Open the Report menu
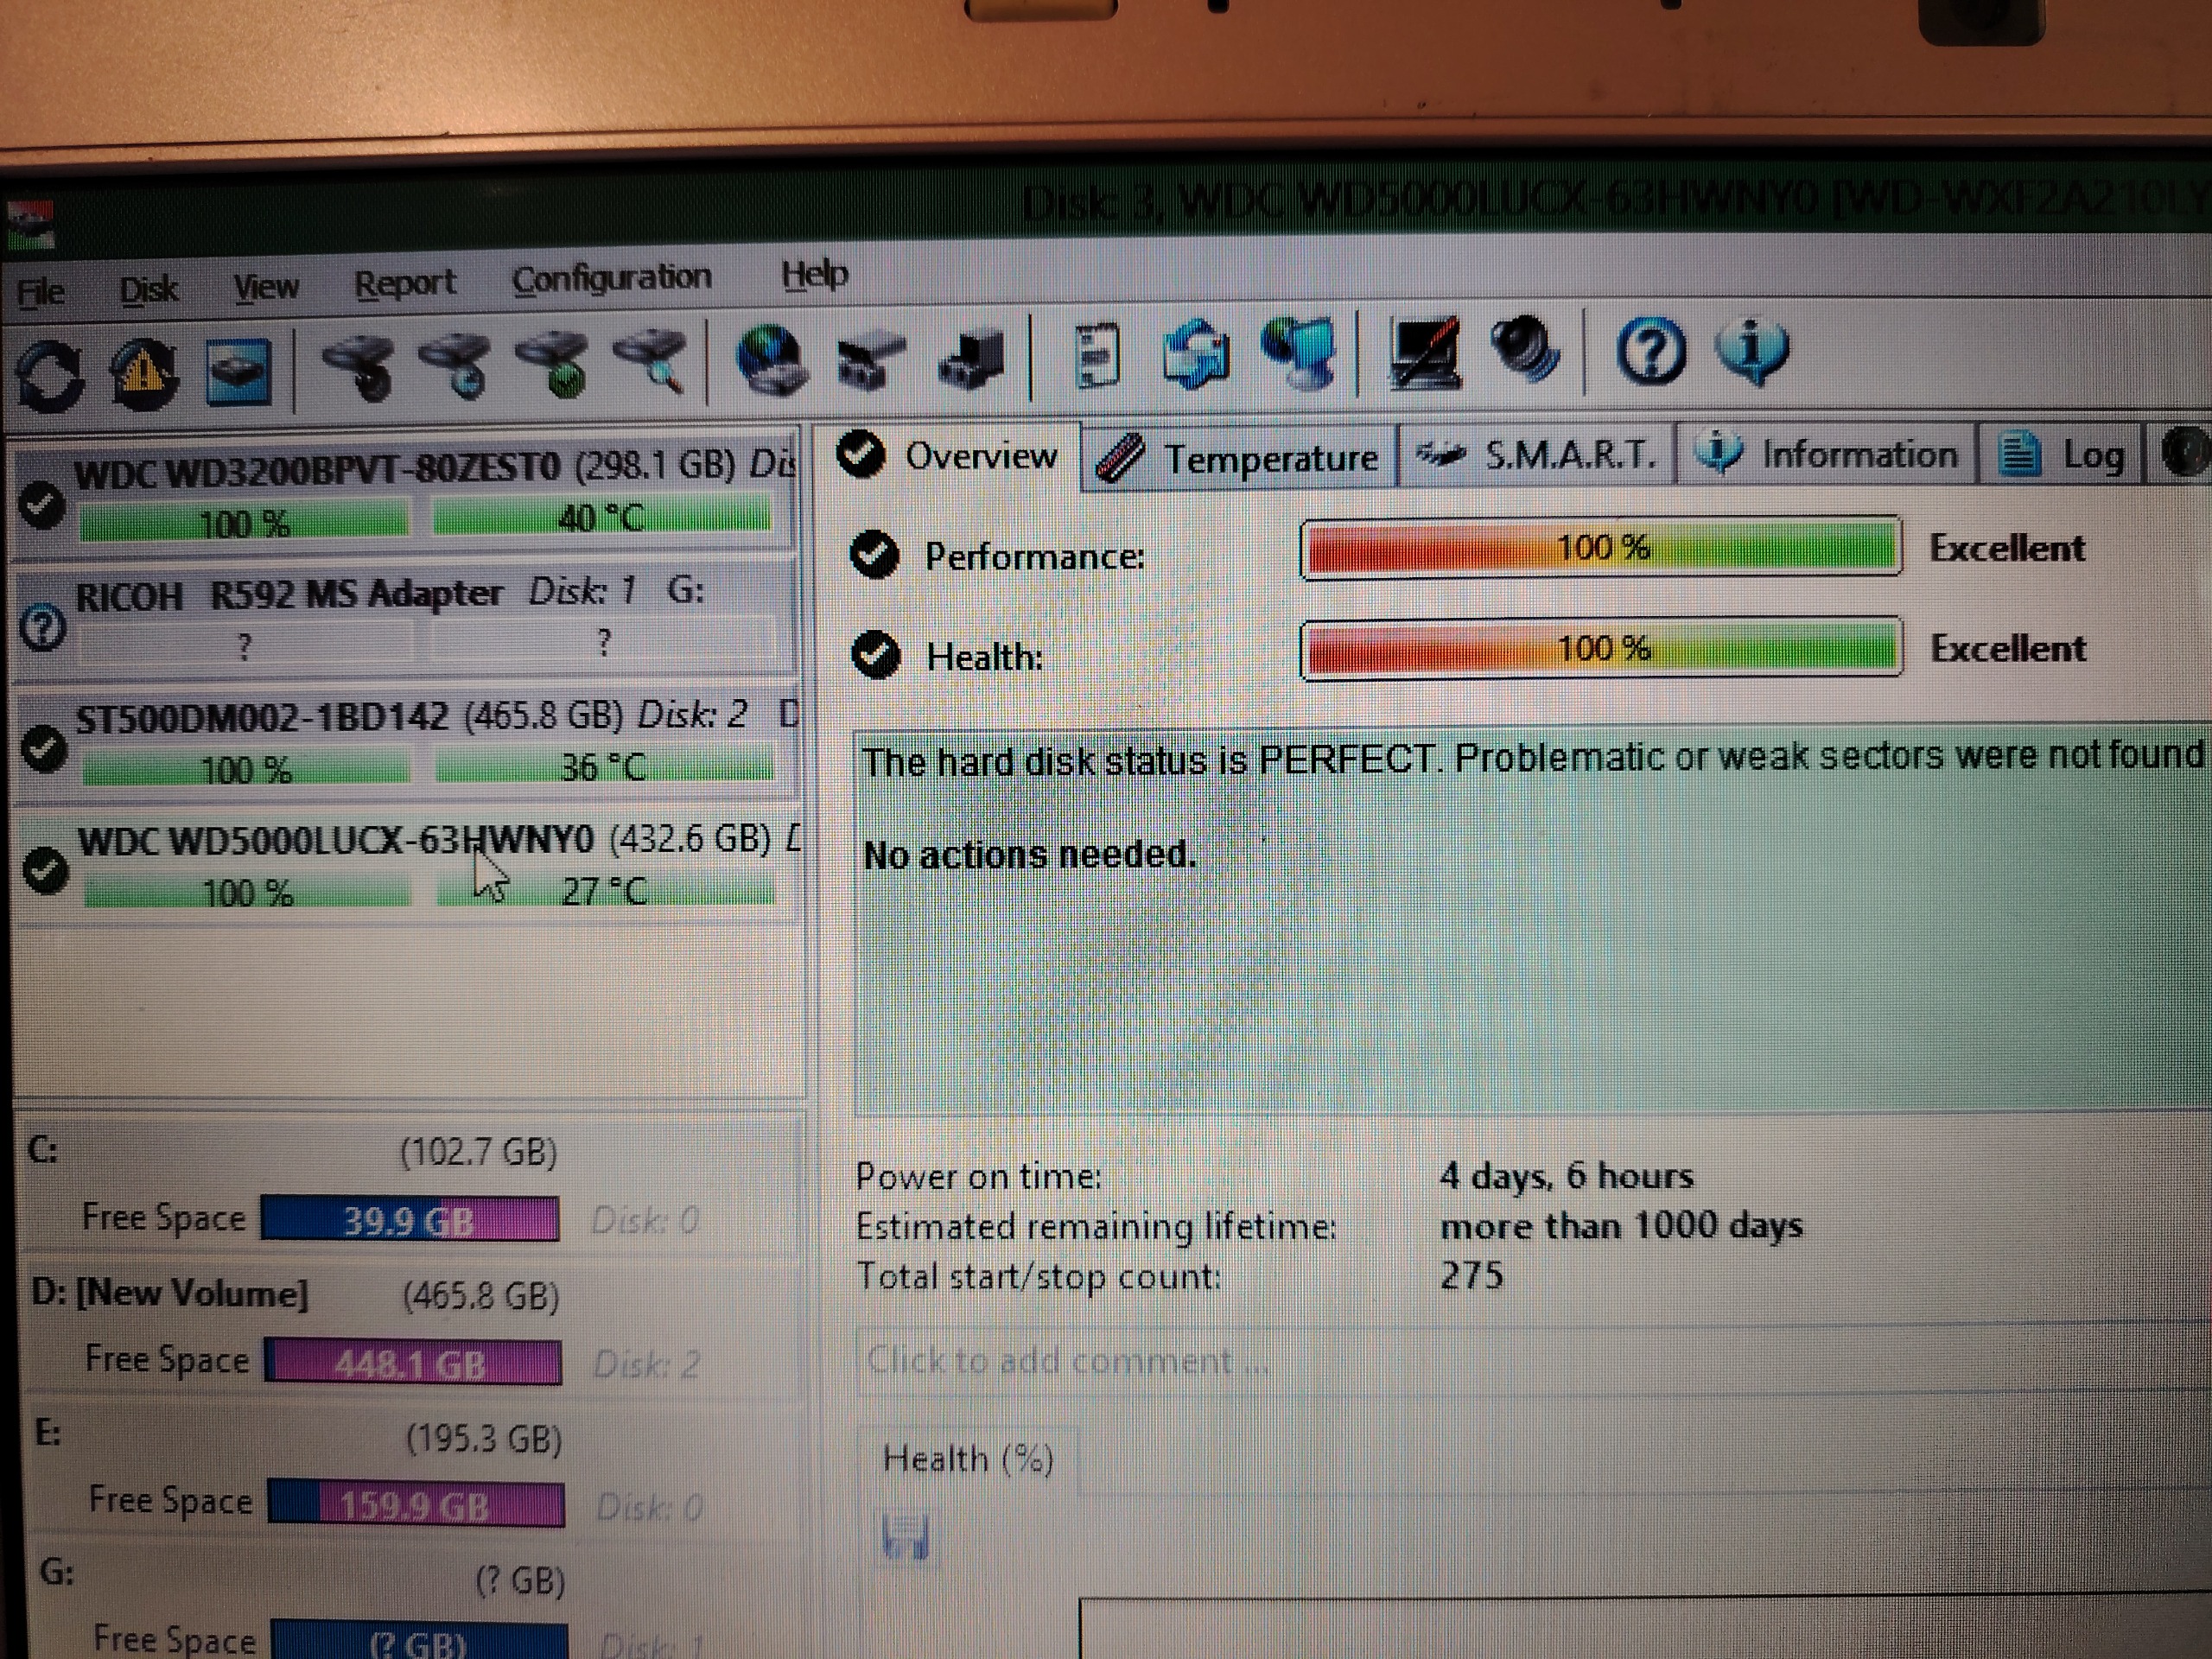 tap(404, 284)
